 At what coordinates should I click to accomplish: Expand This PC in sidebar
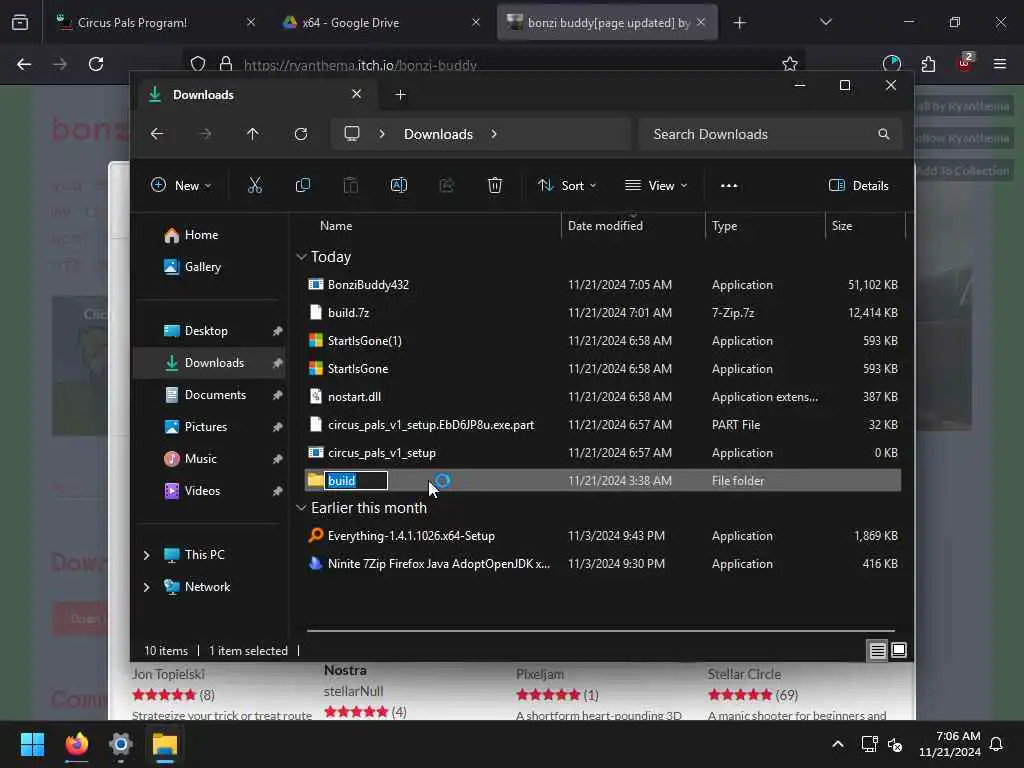146,554
